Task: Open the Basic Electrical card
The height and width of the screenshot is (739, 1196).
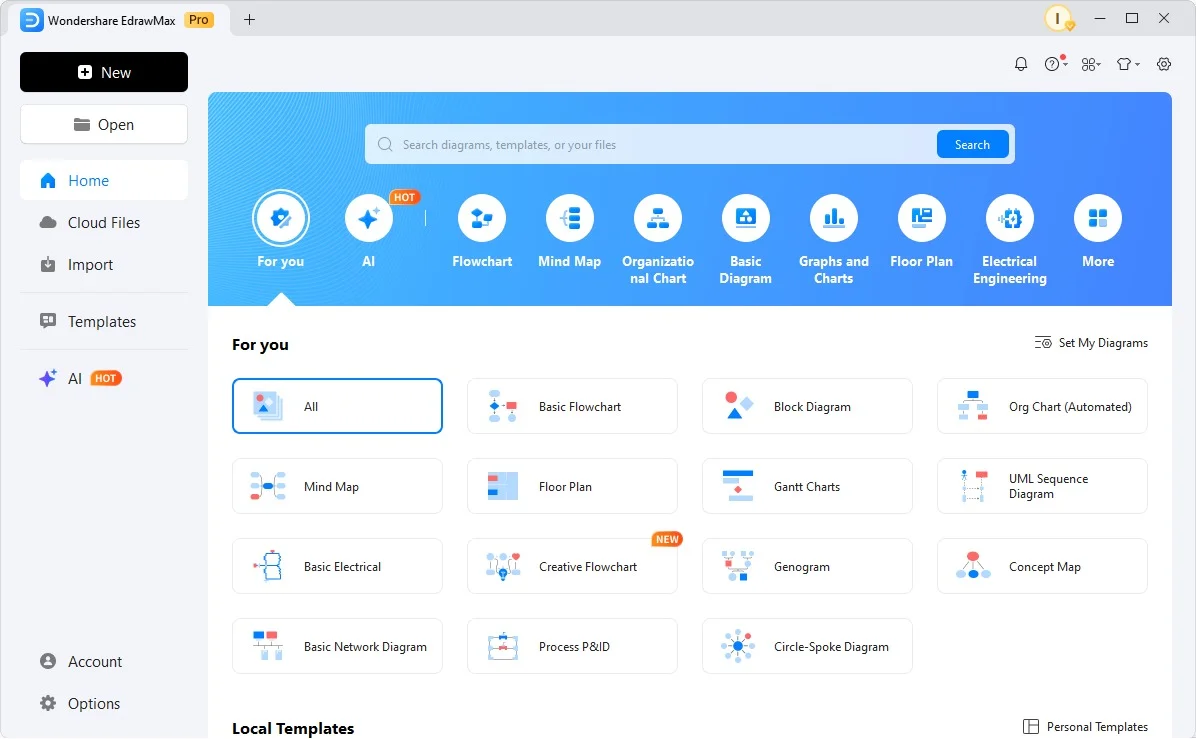Action: point(337,567)
